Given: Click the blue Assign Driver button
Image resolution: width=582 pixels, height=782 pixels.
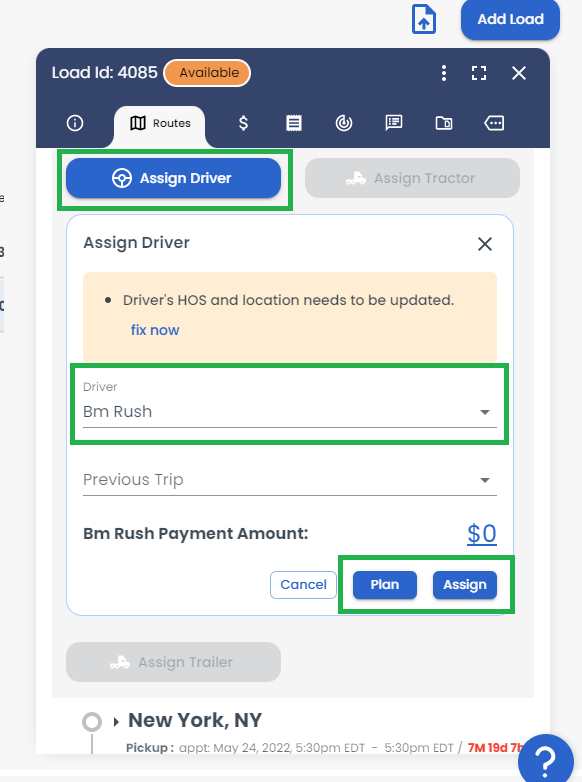Looking at the screenshot, I should pyautogui.click(x=174, y=178).
